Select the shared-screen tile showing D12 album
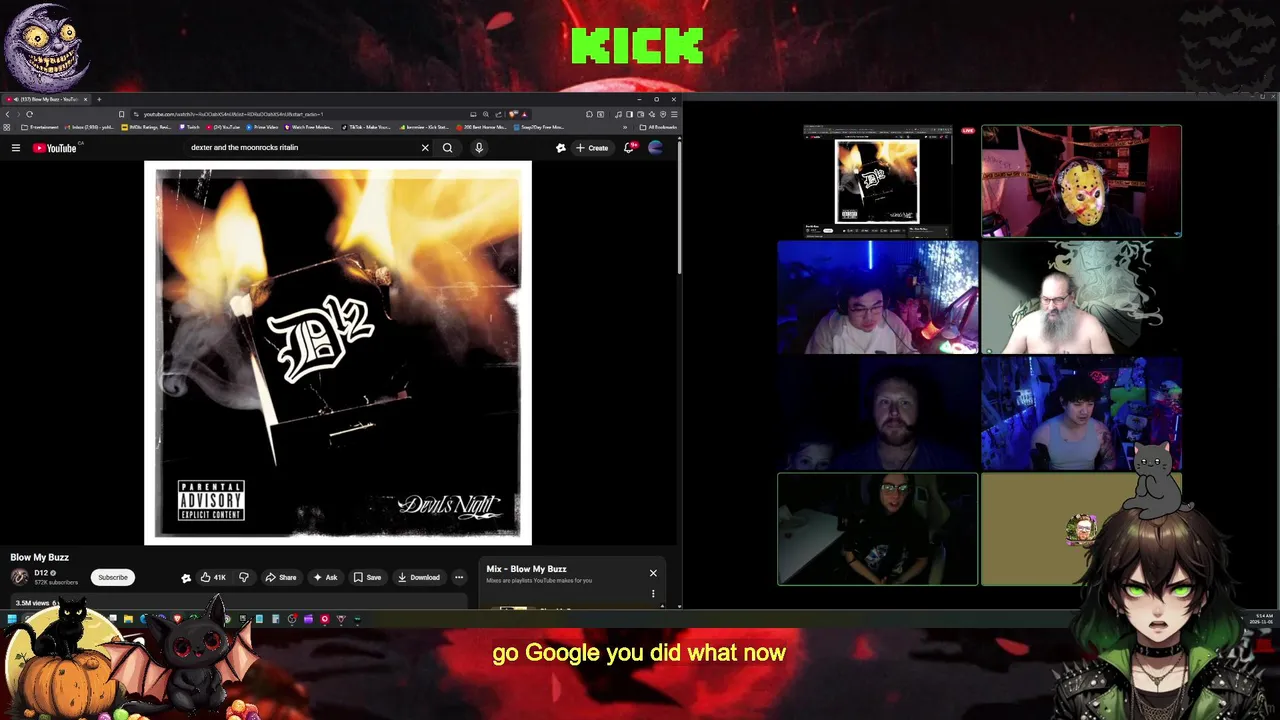Screen dimensions: 1280x720 (877, 181)
